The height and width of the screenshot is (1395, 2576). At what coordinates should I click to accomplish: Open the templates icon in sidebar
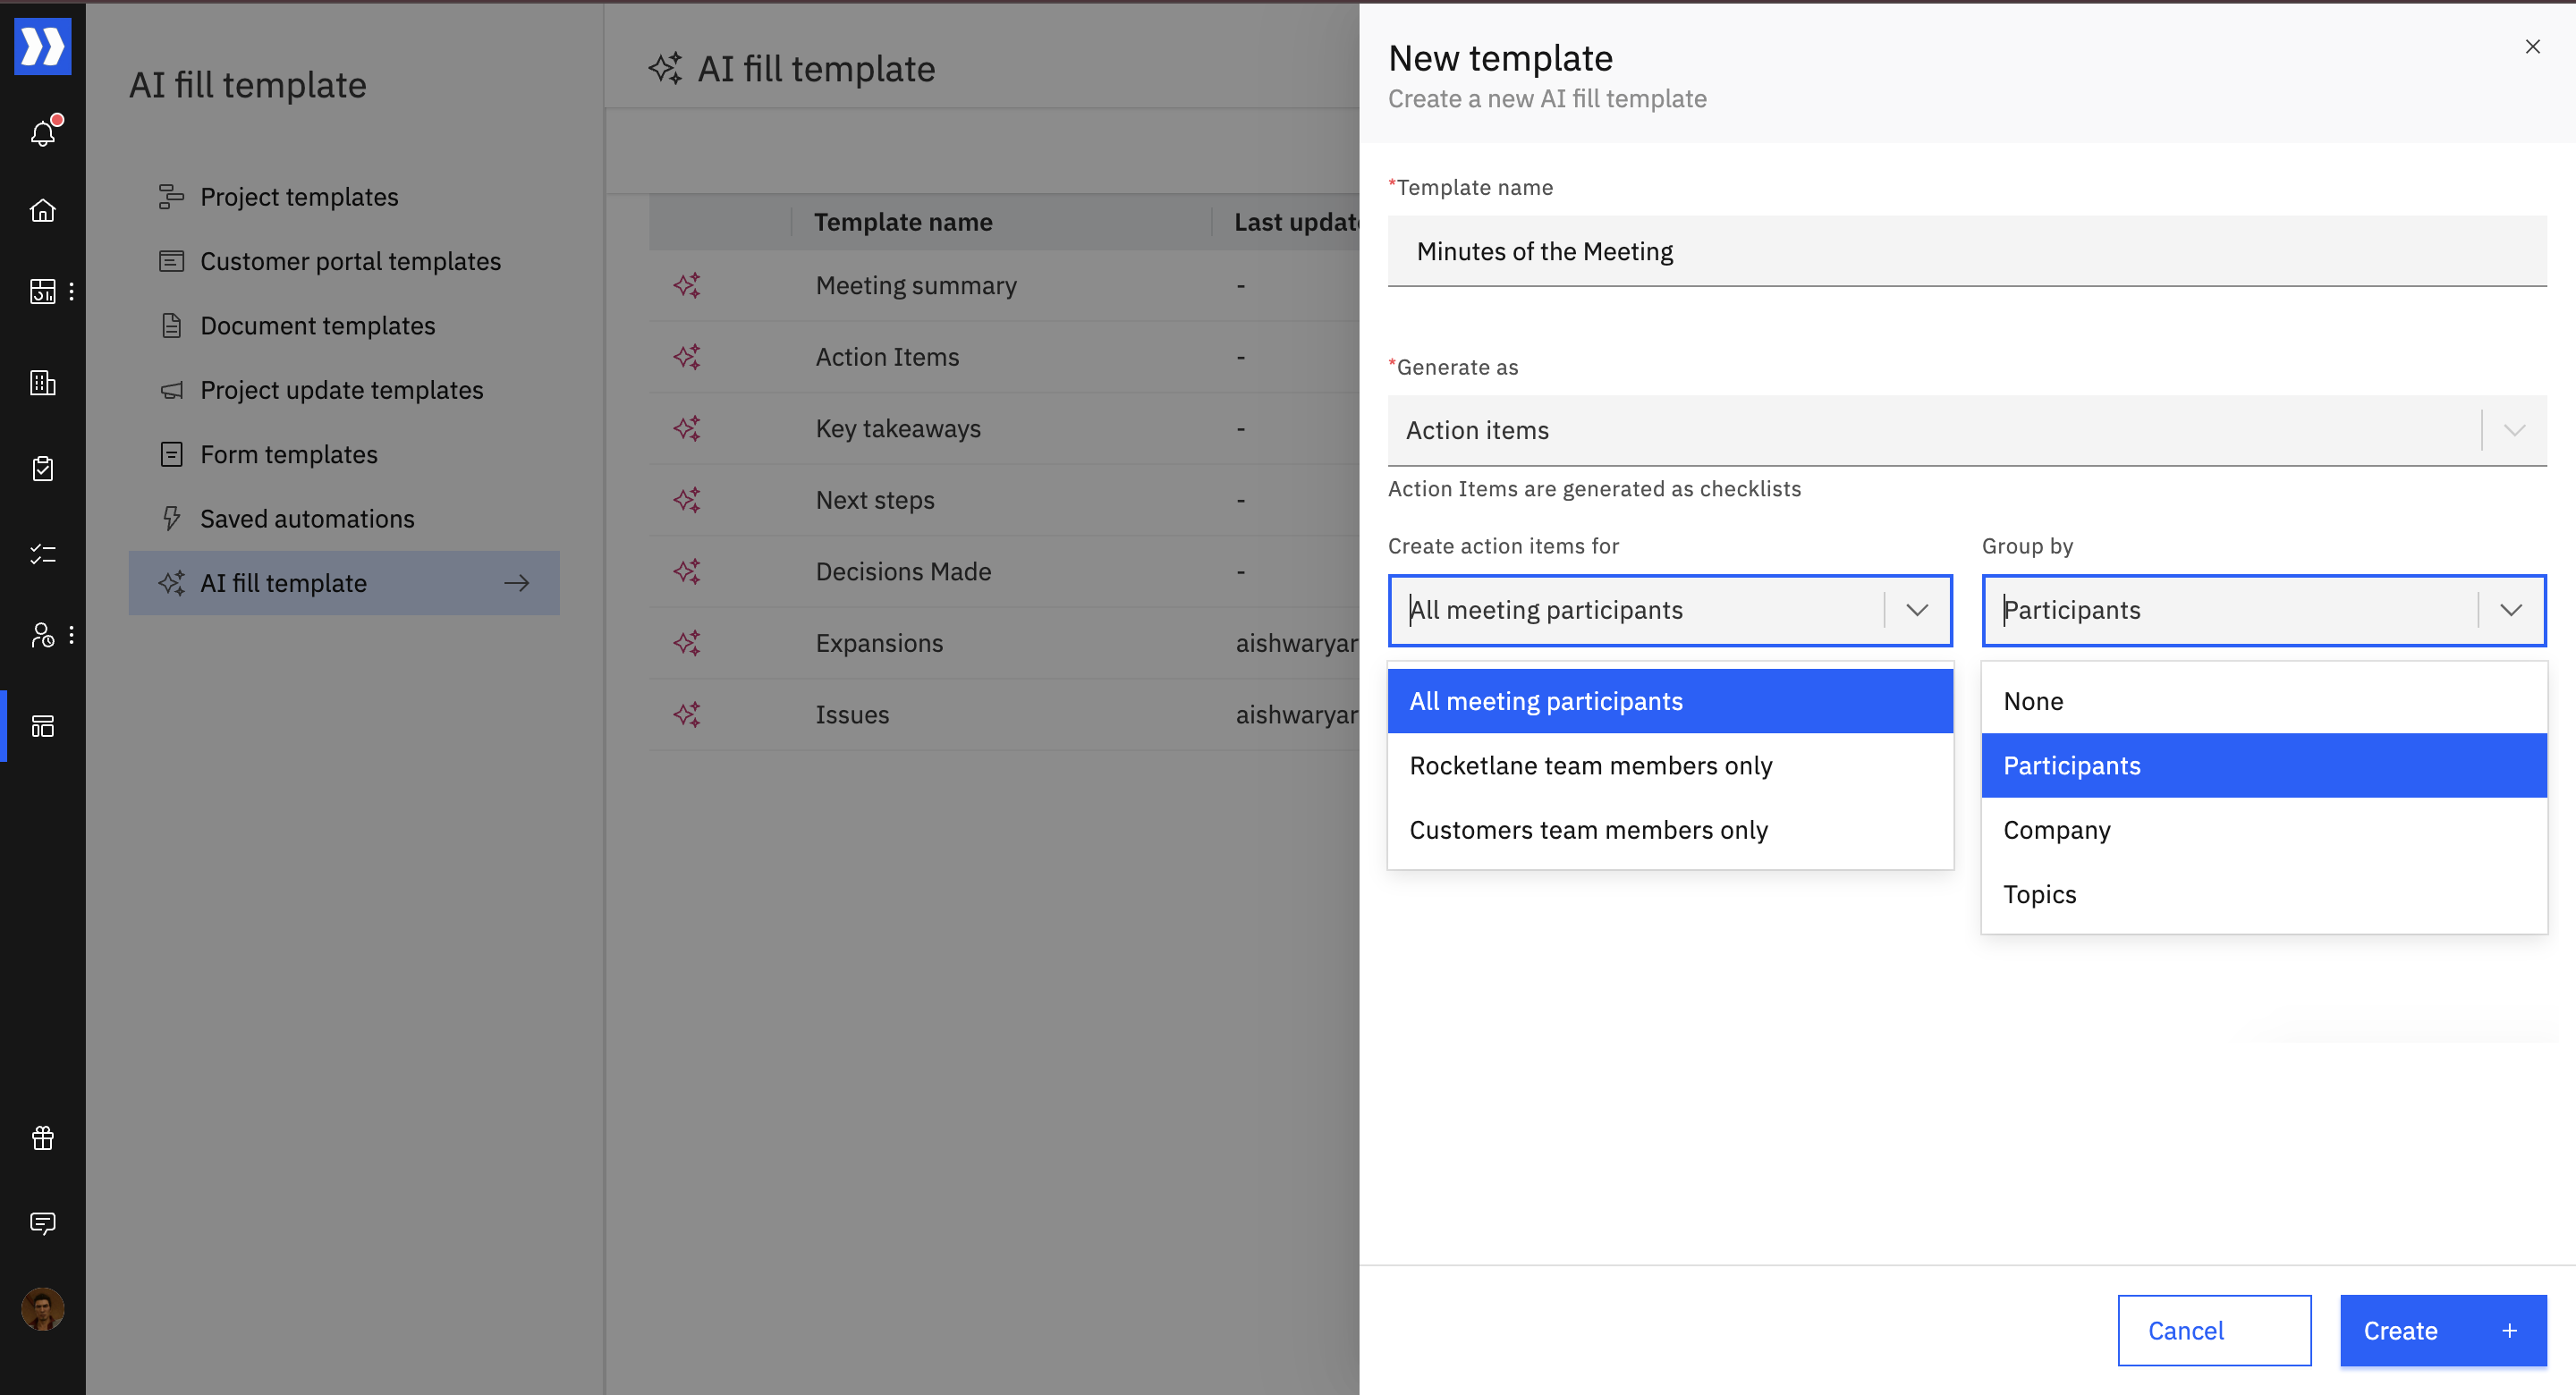point(43,726)
